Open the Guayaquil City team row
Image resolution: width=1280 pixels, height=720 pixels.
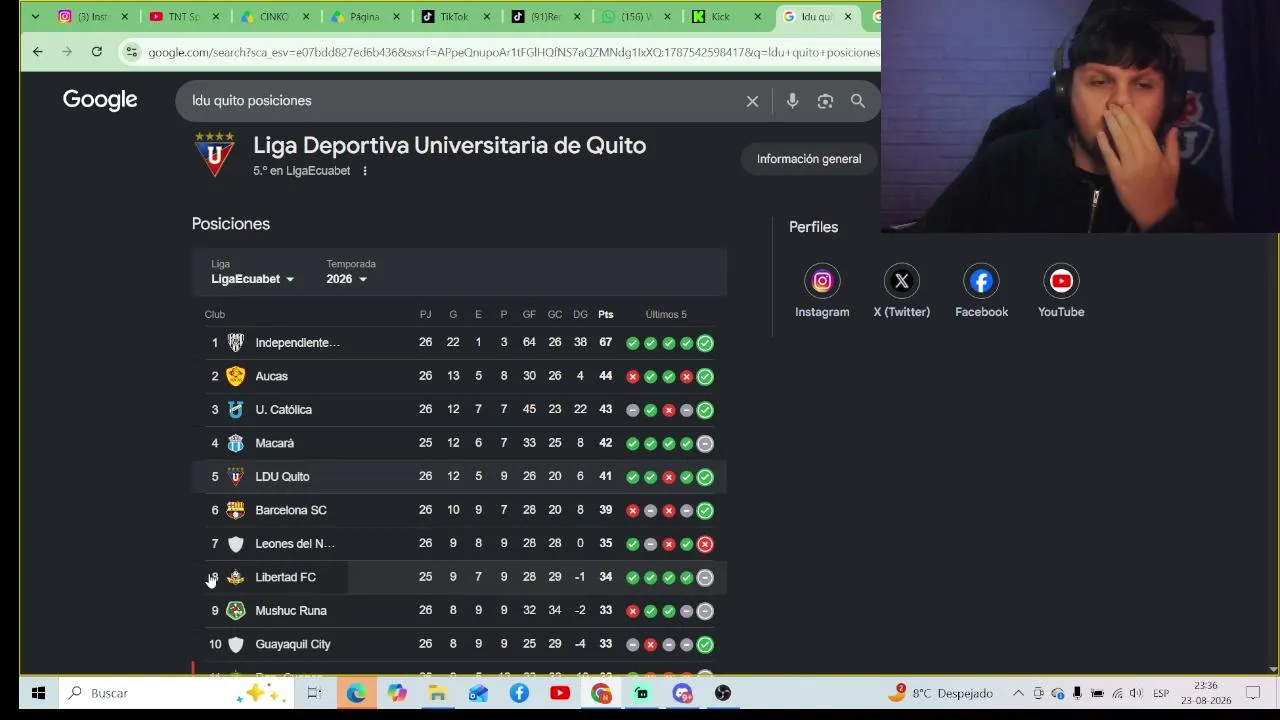pos(459,644)
